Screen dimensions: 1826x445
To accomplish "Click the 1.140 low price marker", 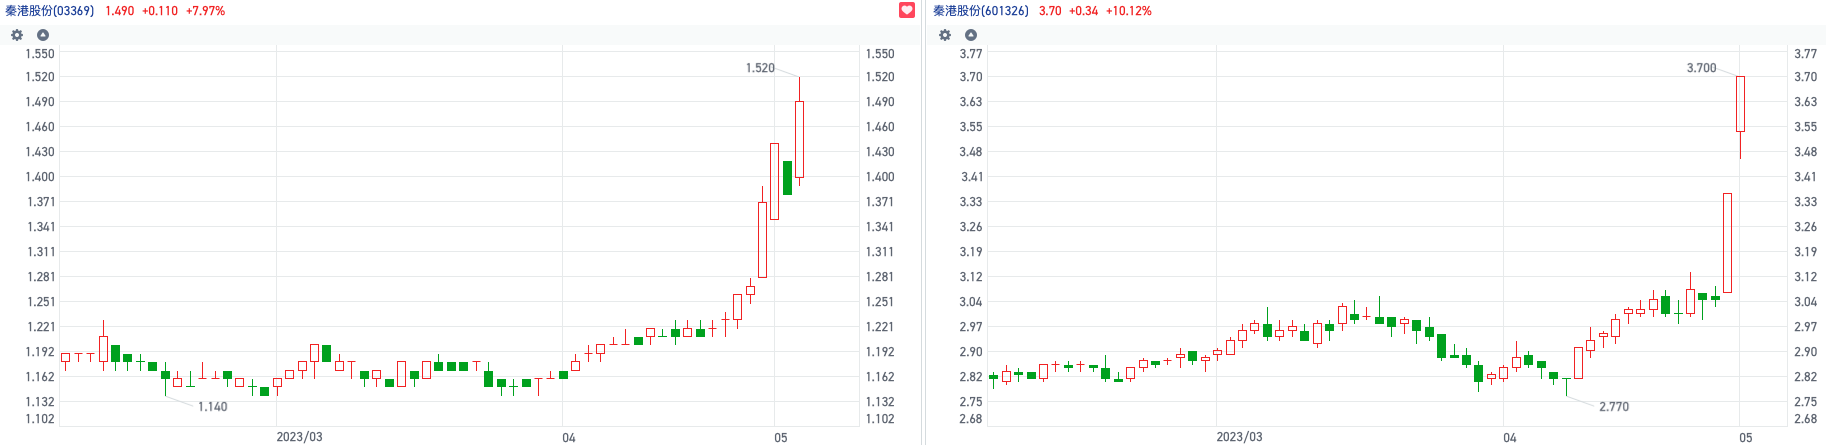I will [212, 407].
